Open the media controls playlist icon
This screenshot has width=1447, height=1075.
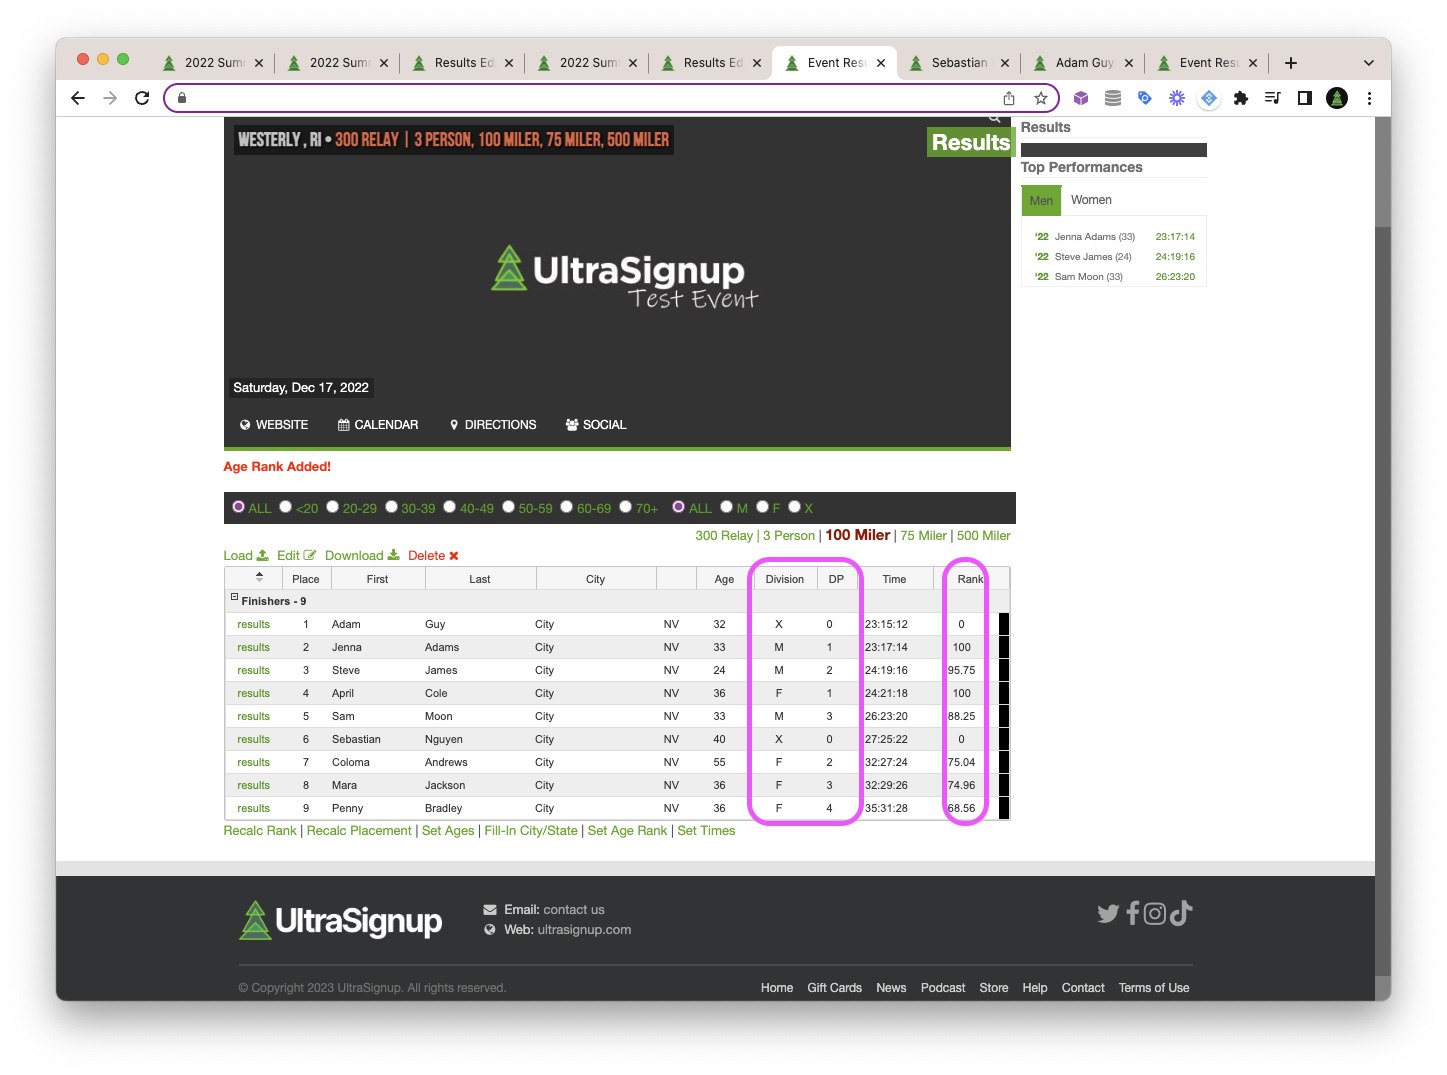(x=1273, y=98)
